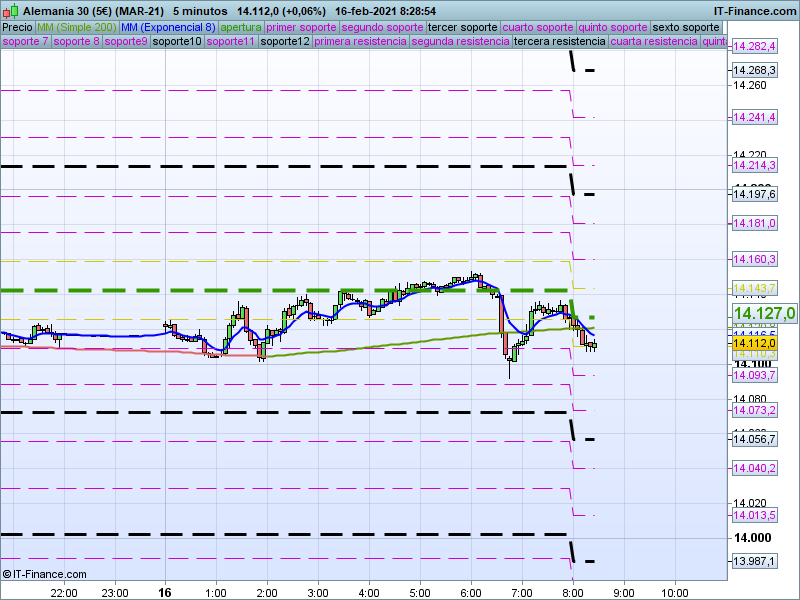Click the 6:00 time axis label
Image resolution: width=800 pixels, height=600 pixels.
click(x=471, y=593)
